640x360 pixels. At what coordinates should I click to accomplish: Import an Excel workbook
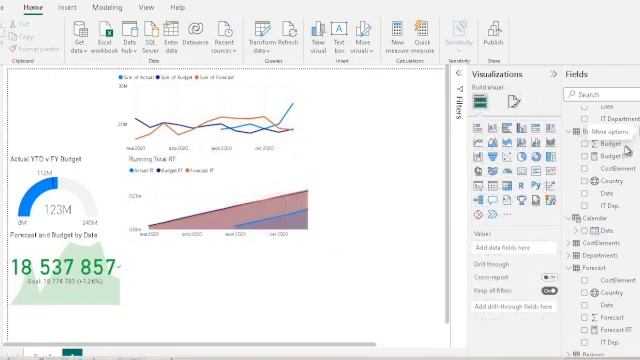pos(104,37)
